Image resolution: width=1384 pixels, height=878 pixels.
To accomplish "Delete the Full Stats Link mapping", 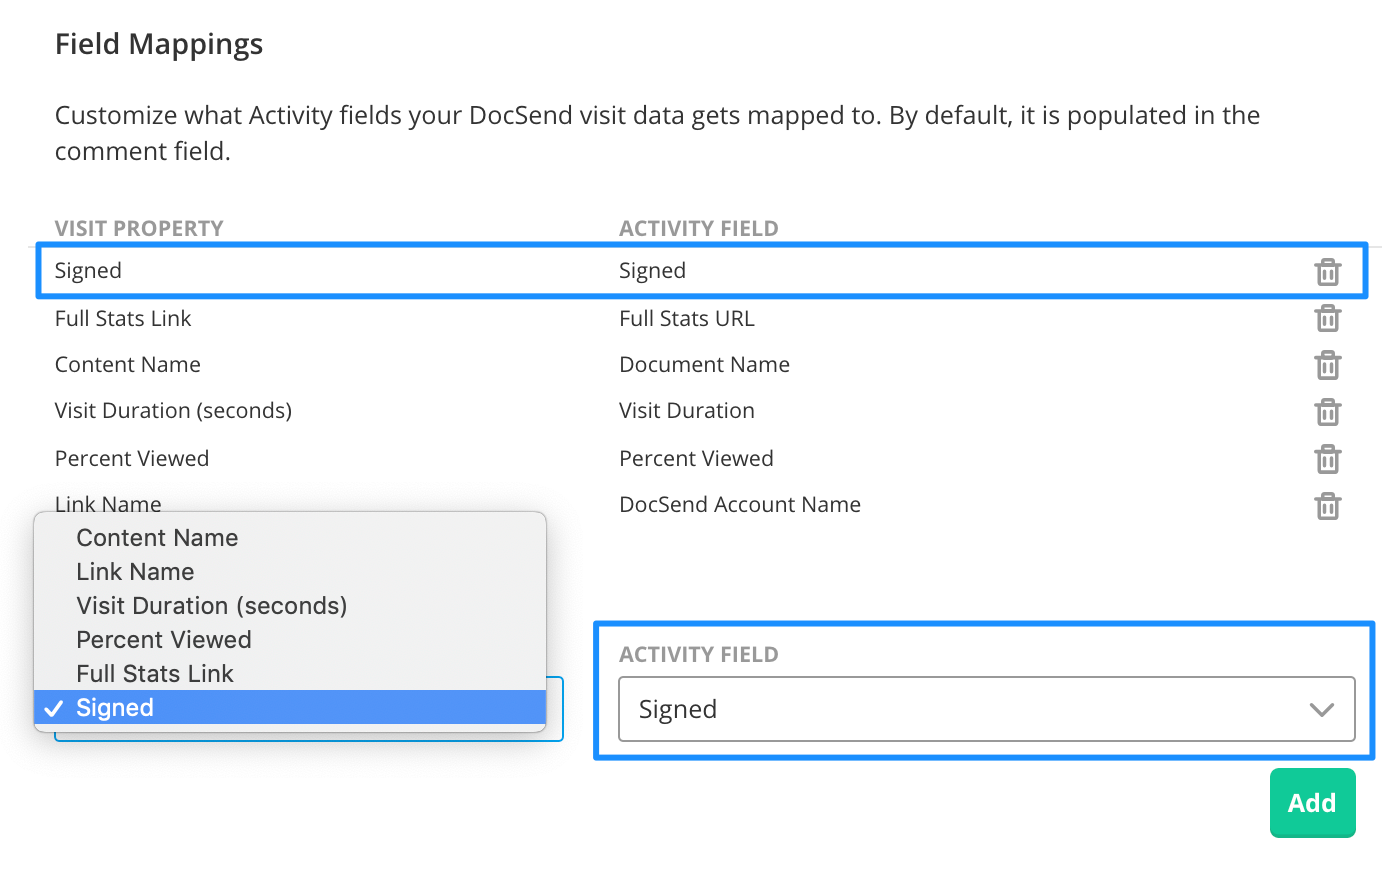I will point(1327,318).
